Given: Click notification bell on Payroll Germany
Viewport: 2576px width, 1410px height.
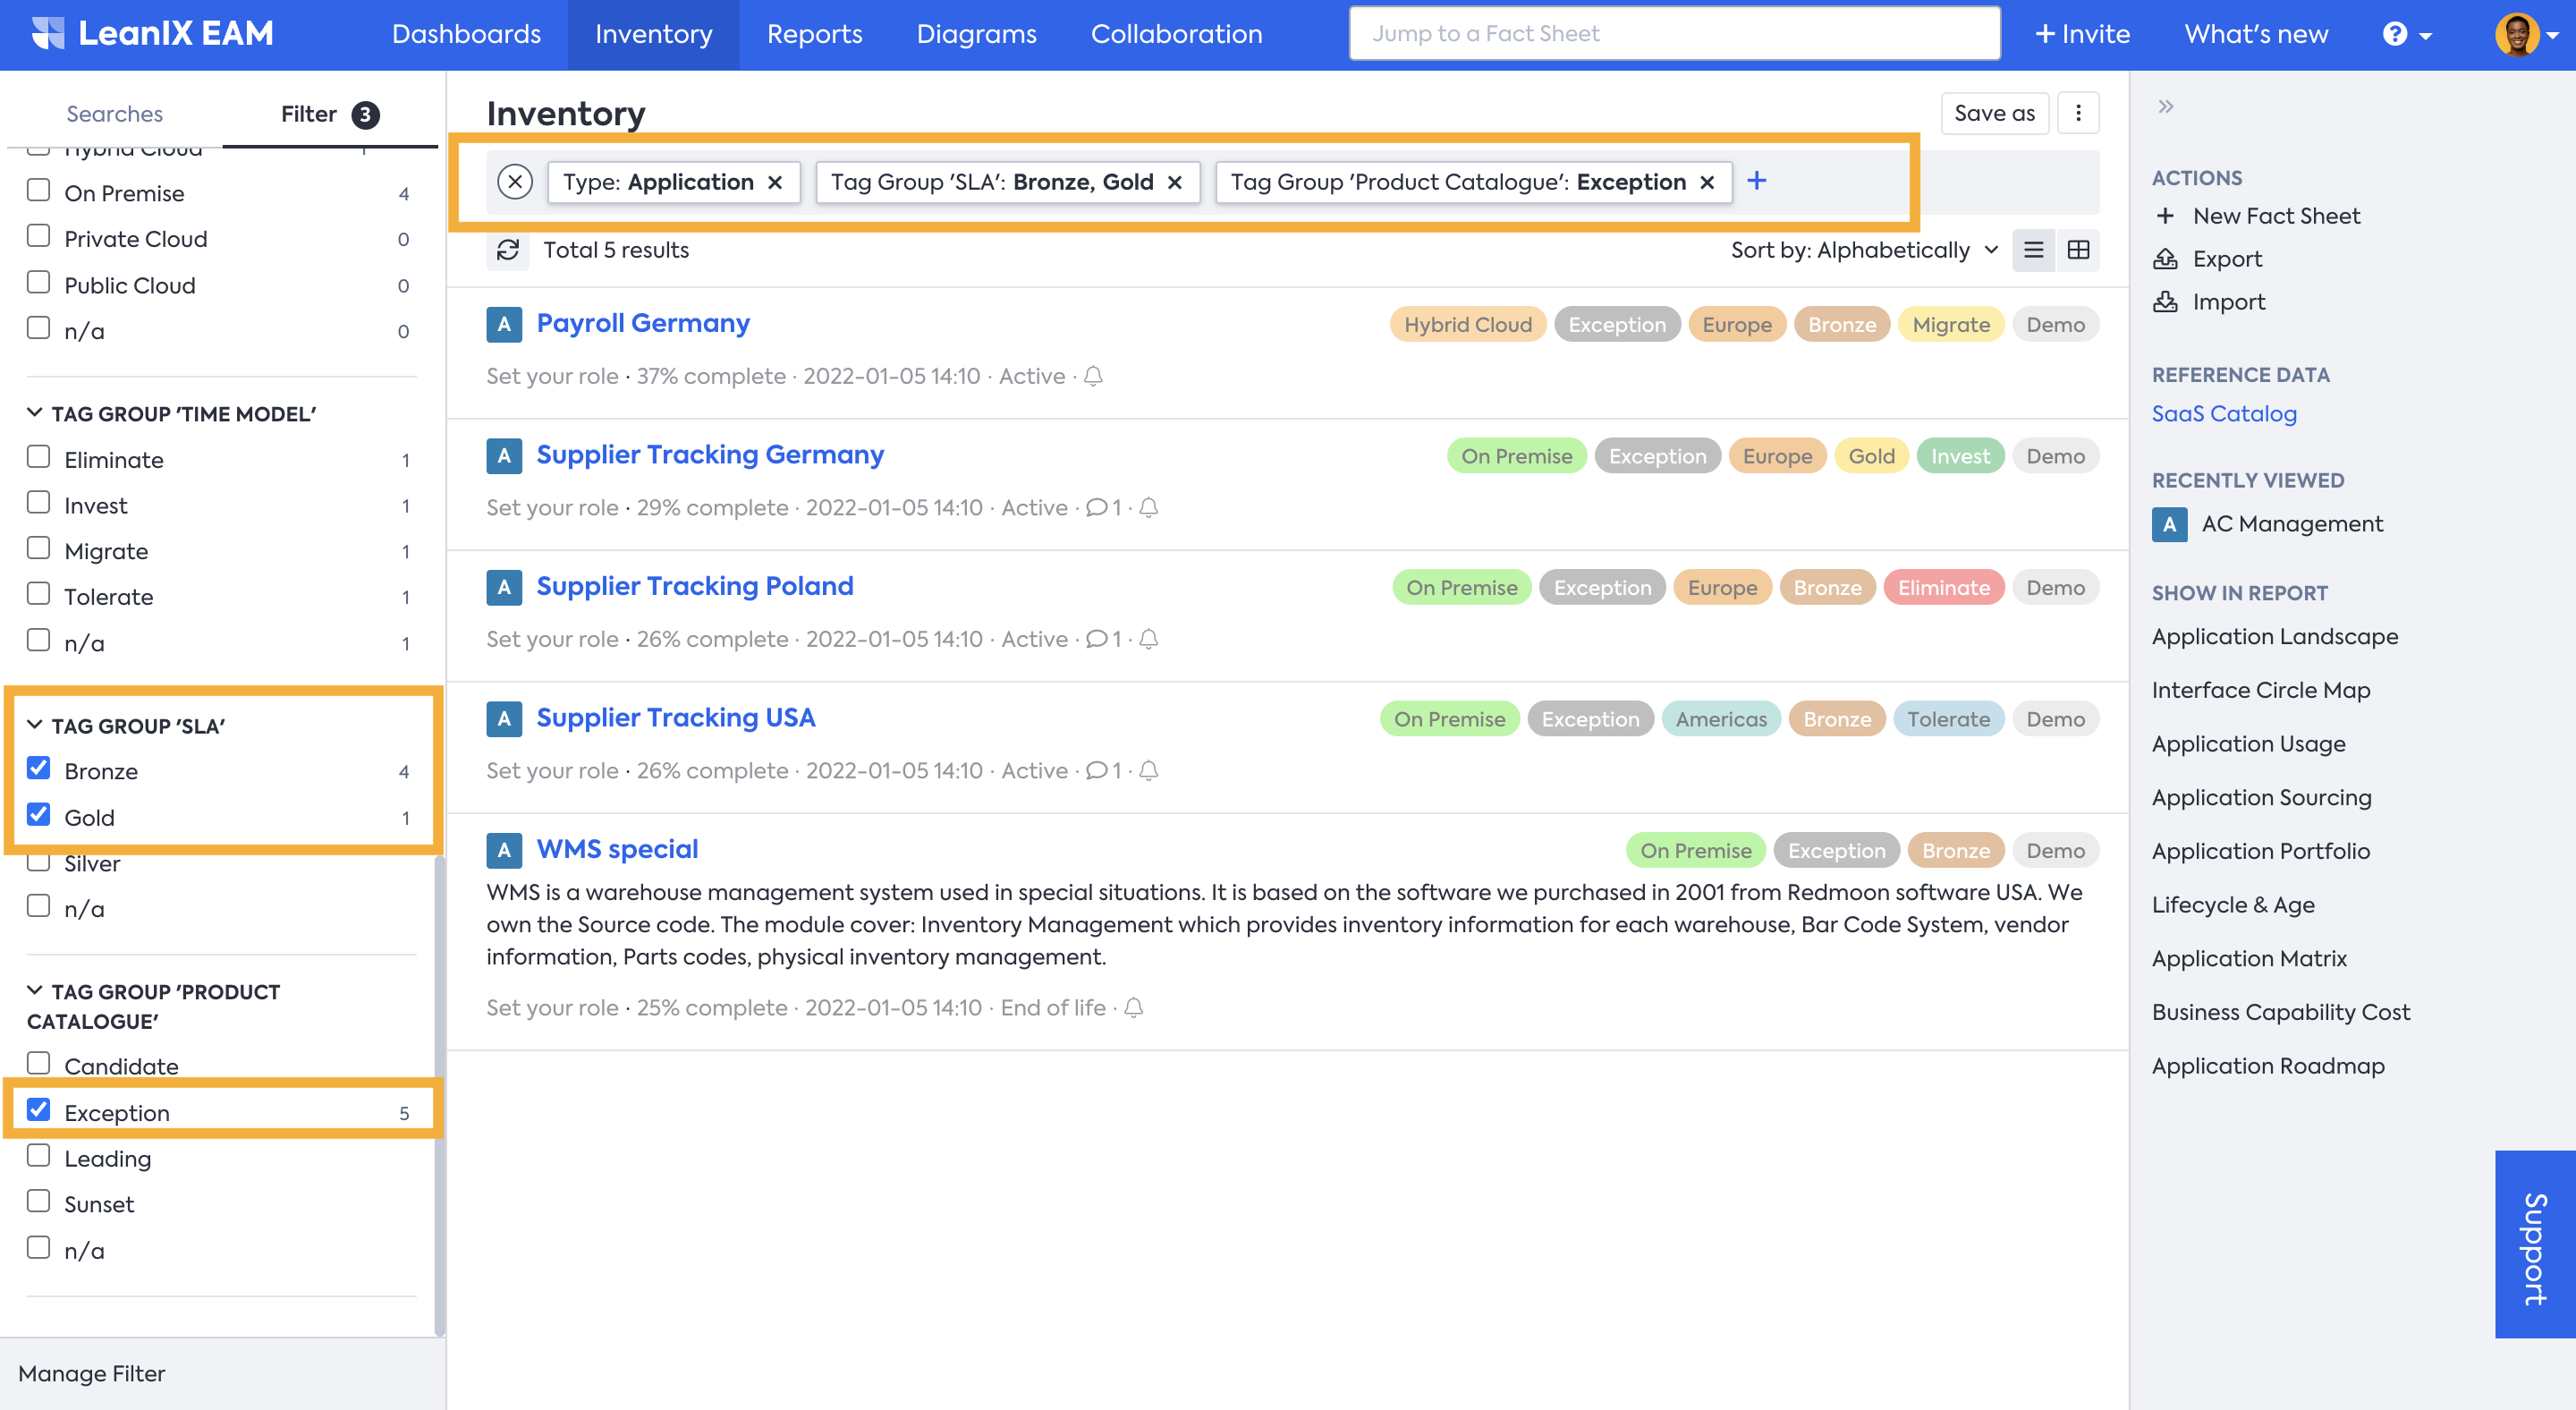Looking at the screenshot, I should 1093,377.
